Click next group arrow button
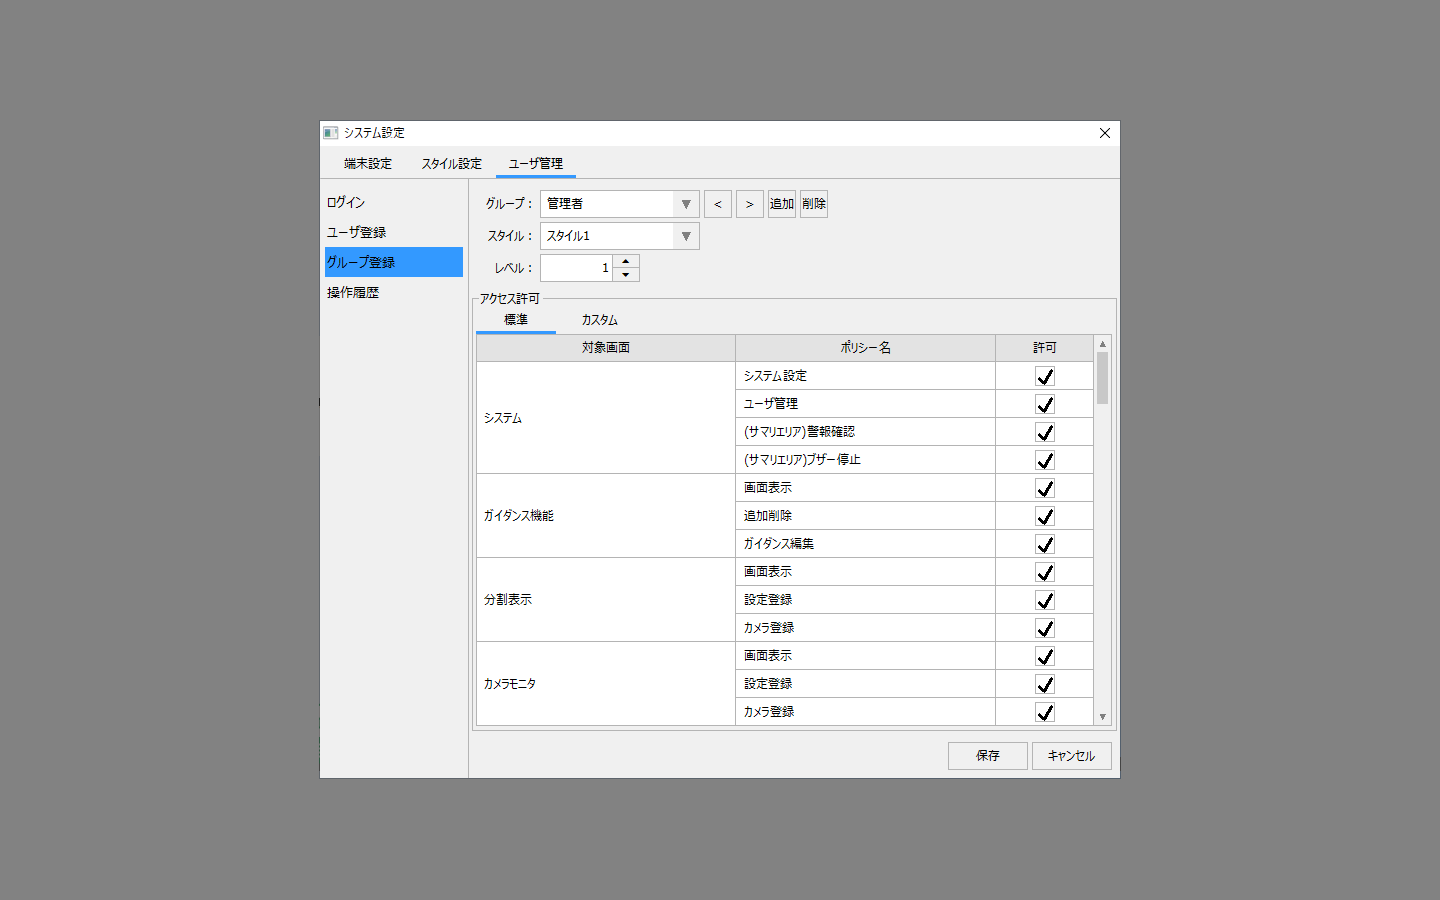This screenshot has height=900, width=1440. click(749, 204)
